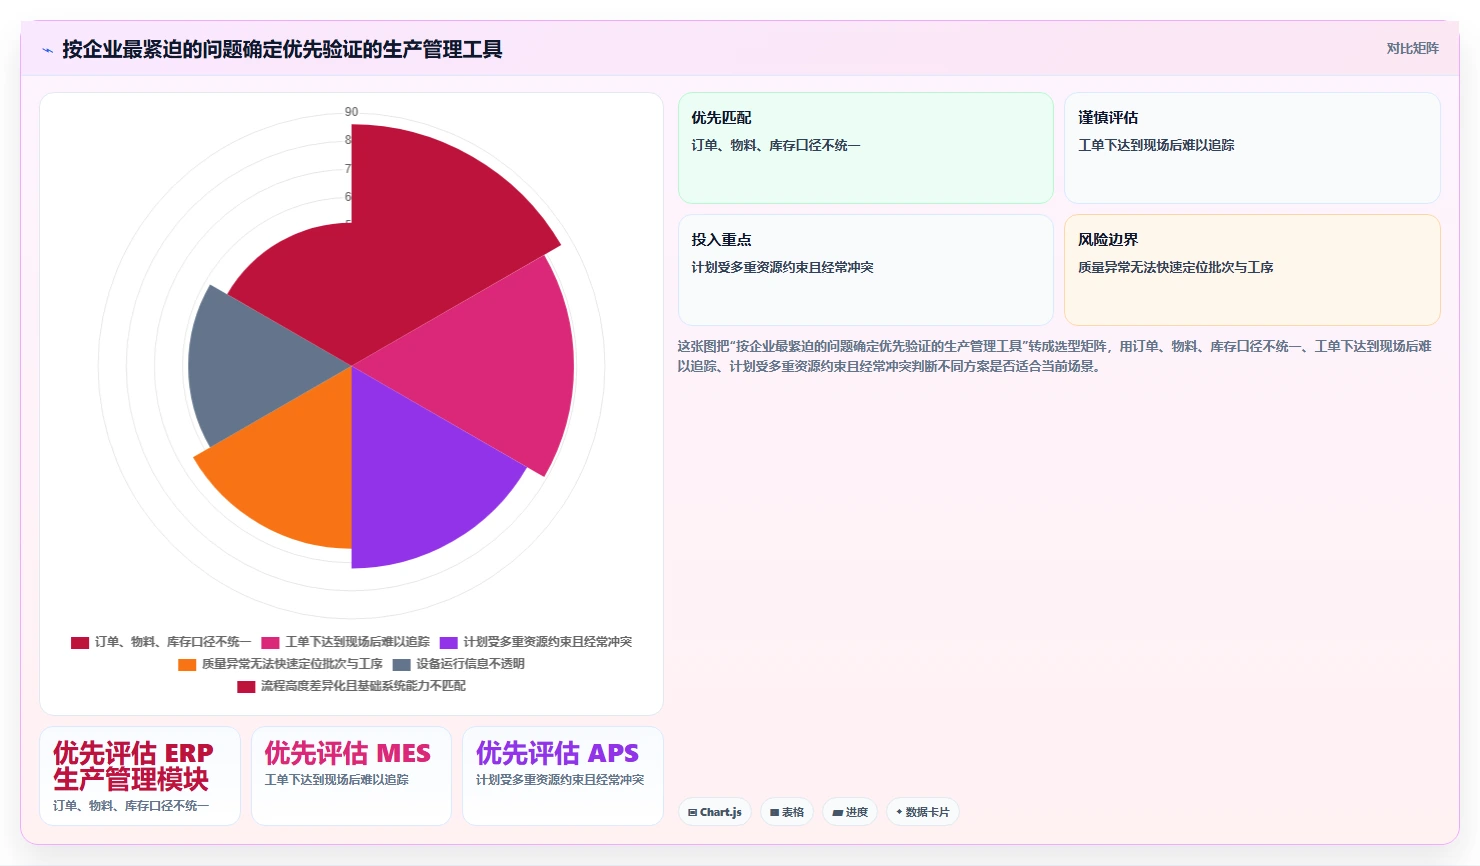1480x866 pixels.
Task: Click the 对比矩阵 label in header
Action: click(1412, 48)
